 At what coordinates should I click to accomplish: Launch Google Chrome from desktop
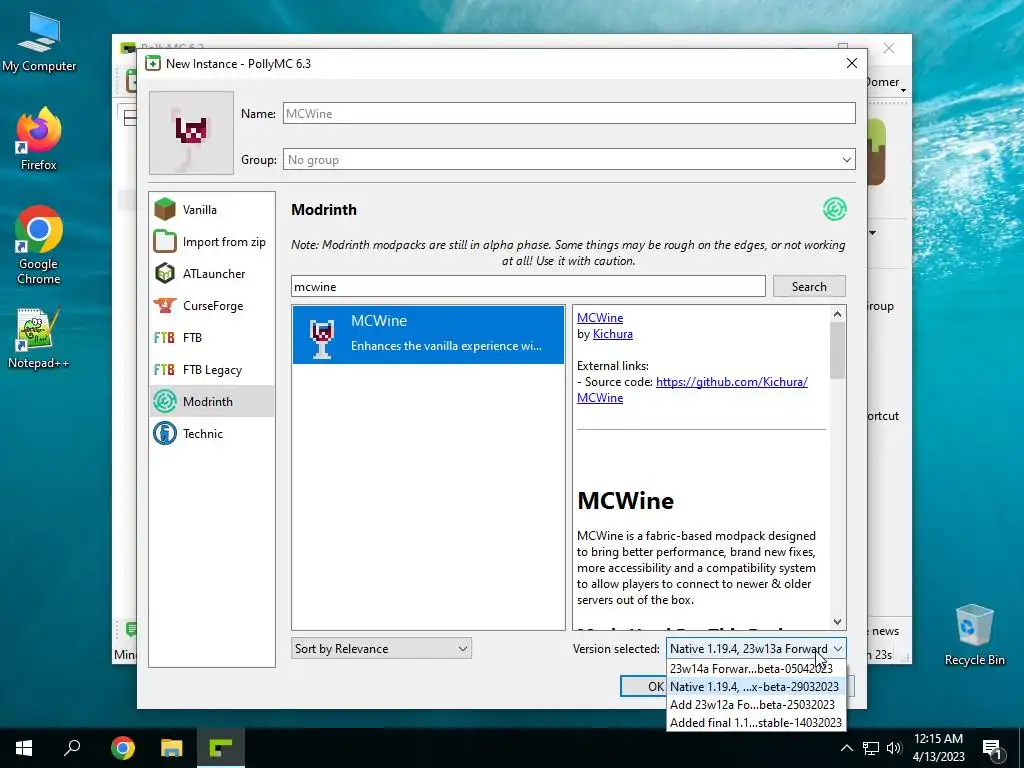coord(39,246)
